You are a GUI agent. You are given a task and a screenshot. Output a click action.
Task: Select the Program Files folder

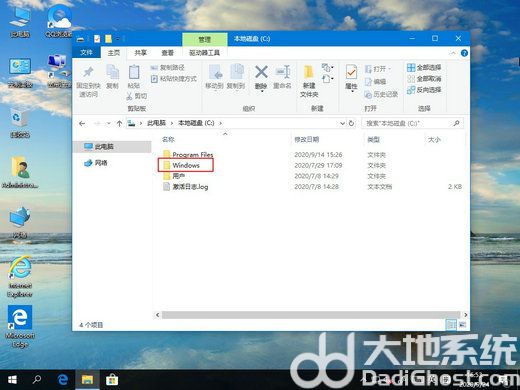[188, 154]
